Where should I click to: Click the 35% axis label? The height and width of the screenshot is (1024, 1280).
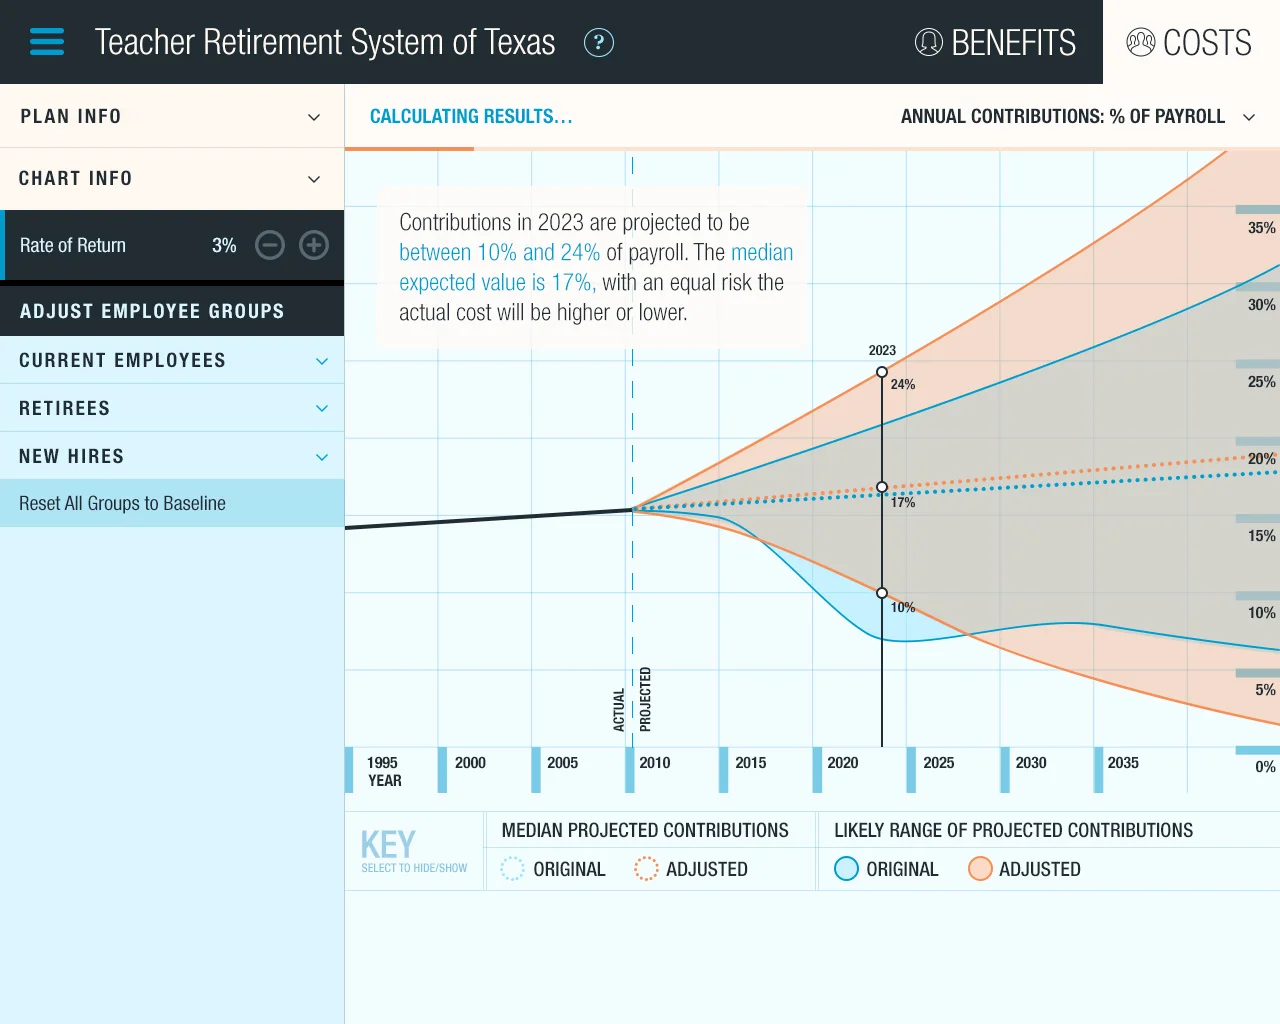click(1262, 228)
